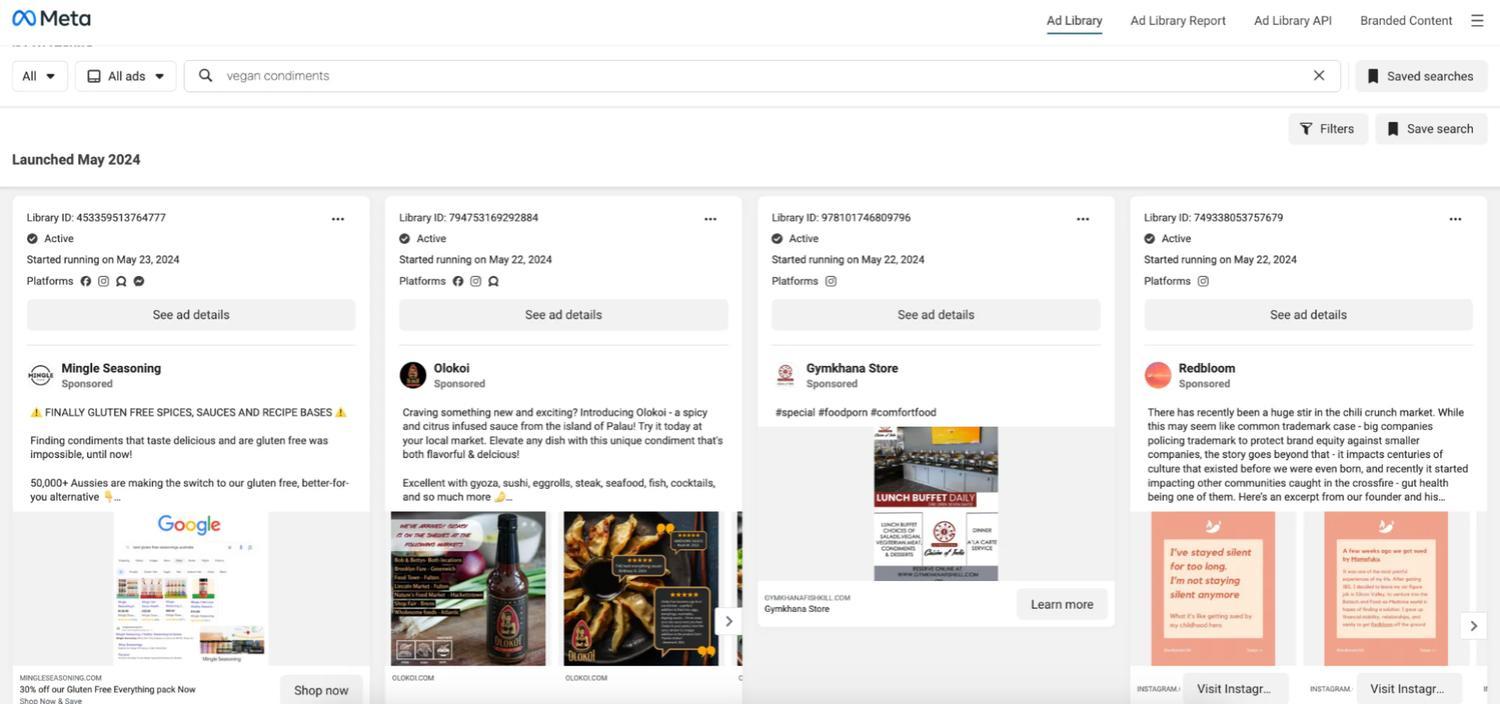Switch to Ad Library Report tab
1500x704 pixels.
point(1177,20)
